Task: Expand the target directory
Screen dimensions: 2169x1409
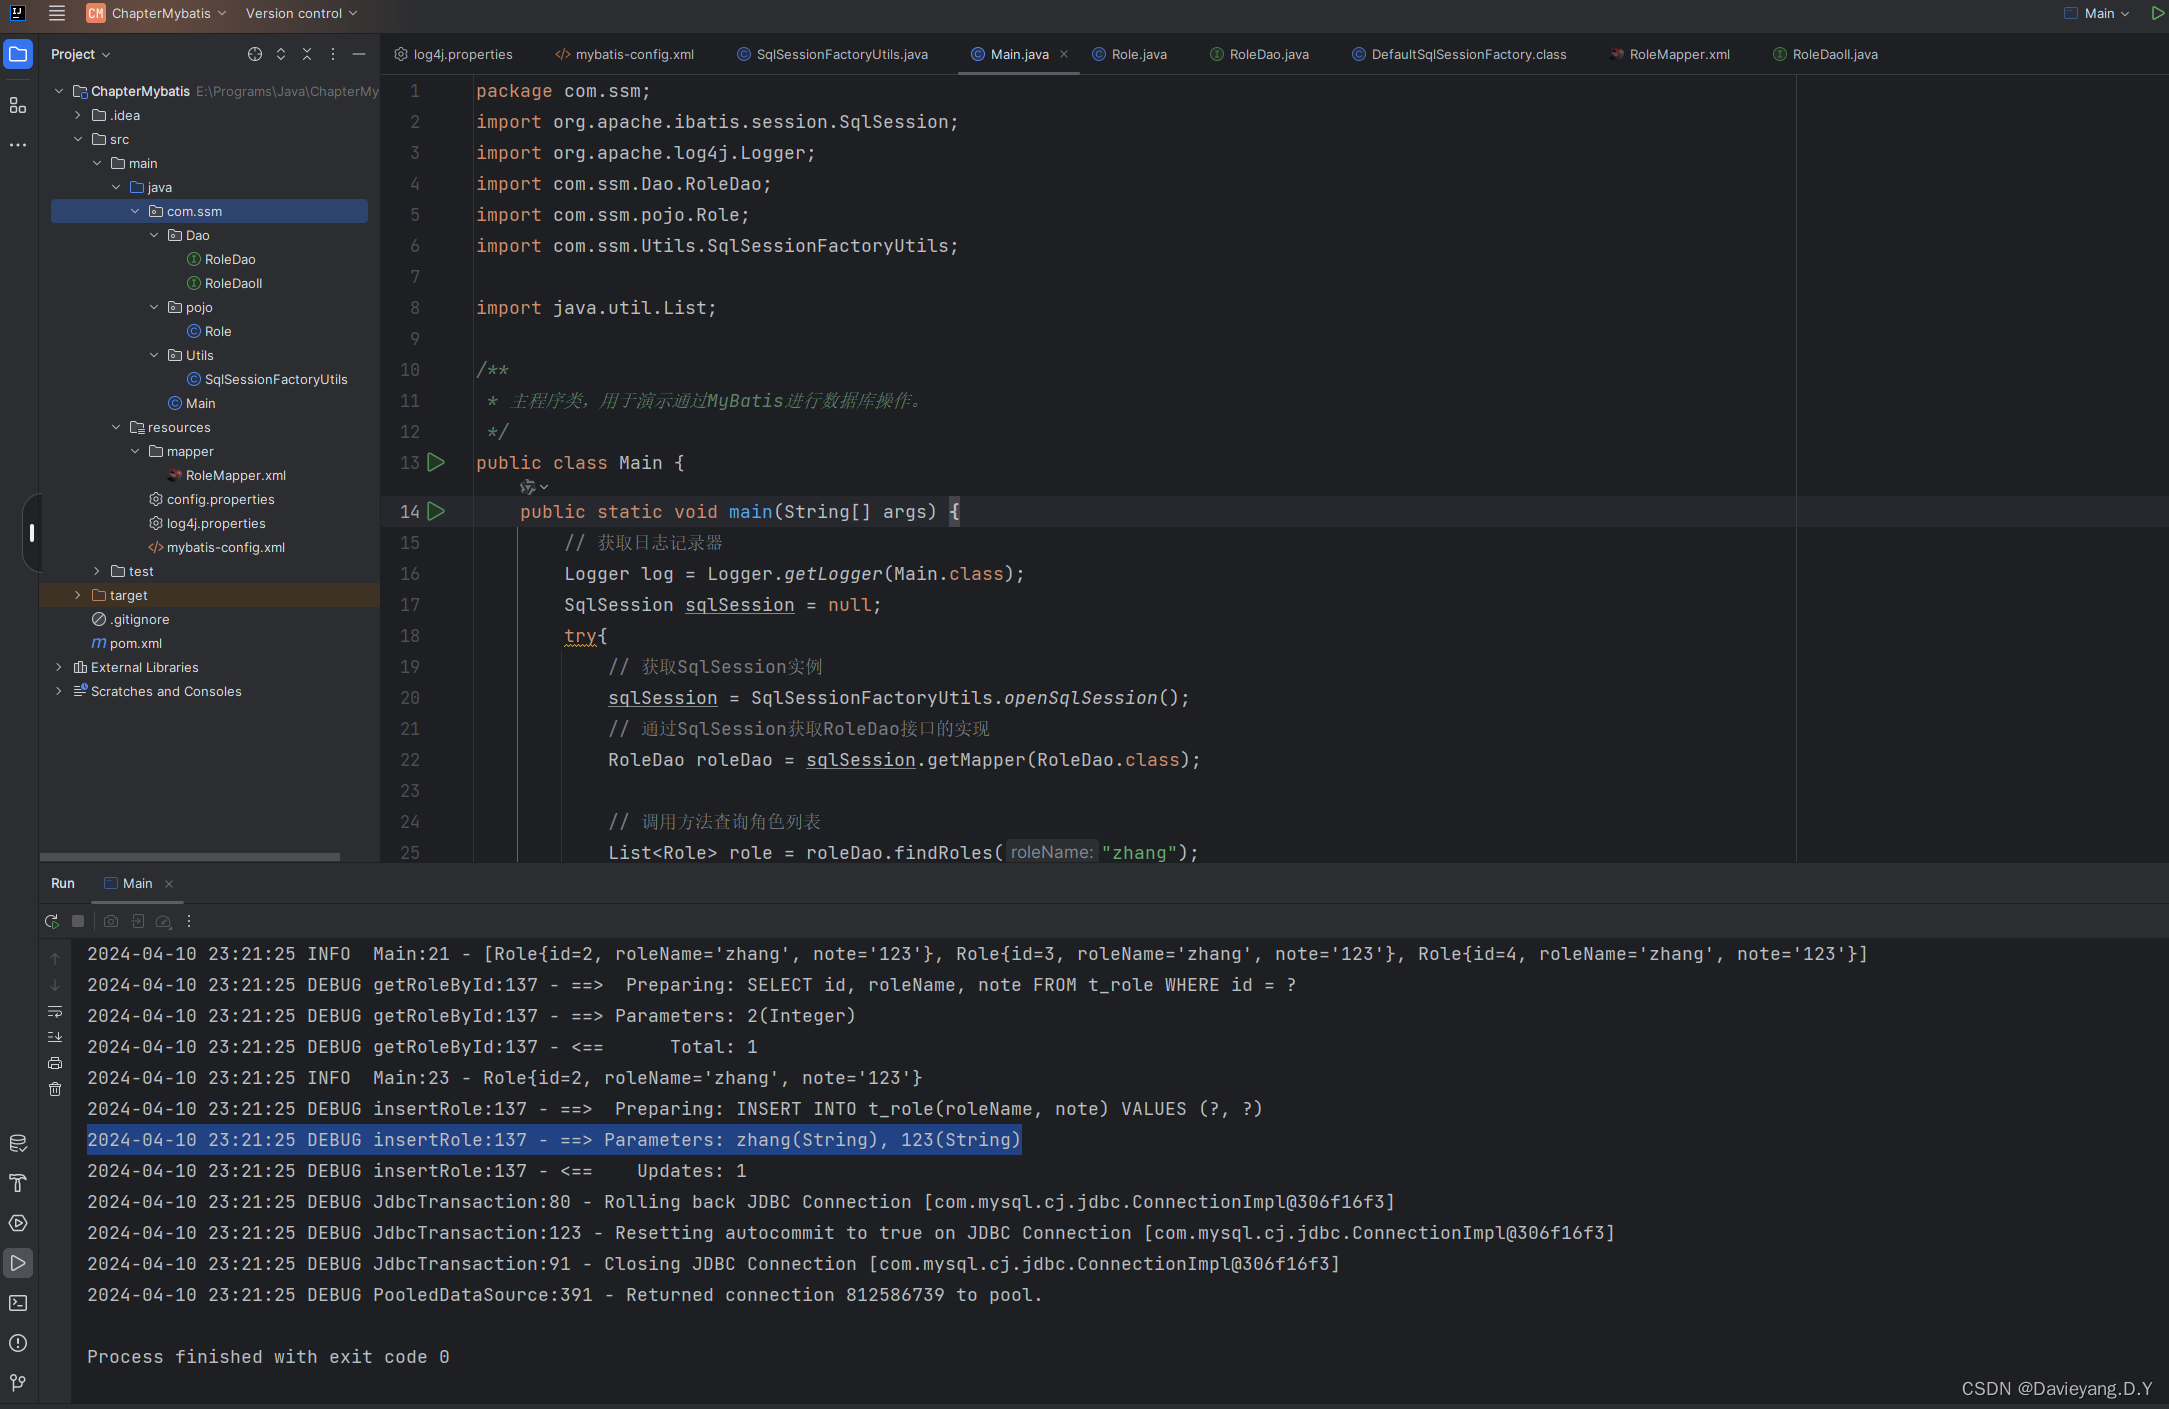Action: click(x=79, y=595)
